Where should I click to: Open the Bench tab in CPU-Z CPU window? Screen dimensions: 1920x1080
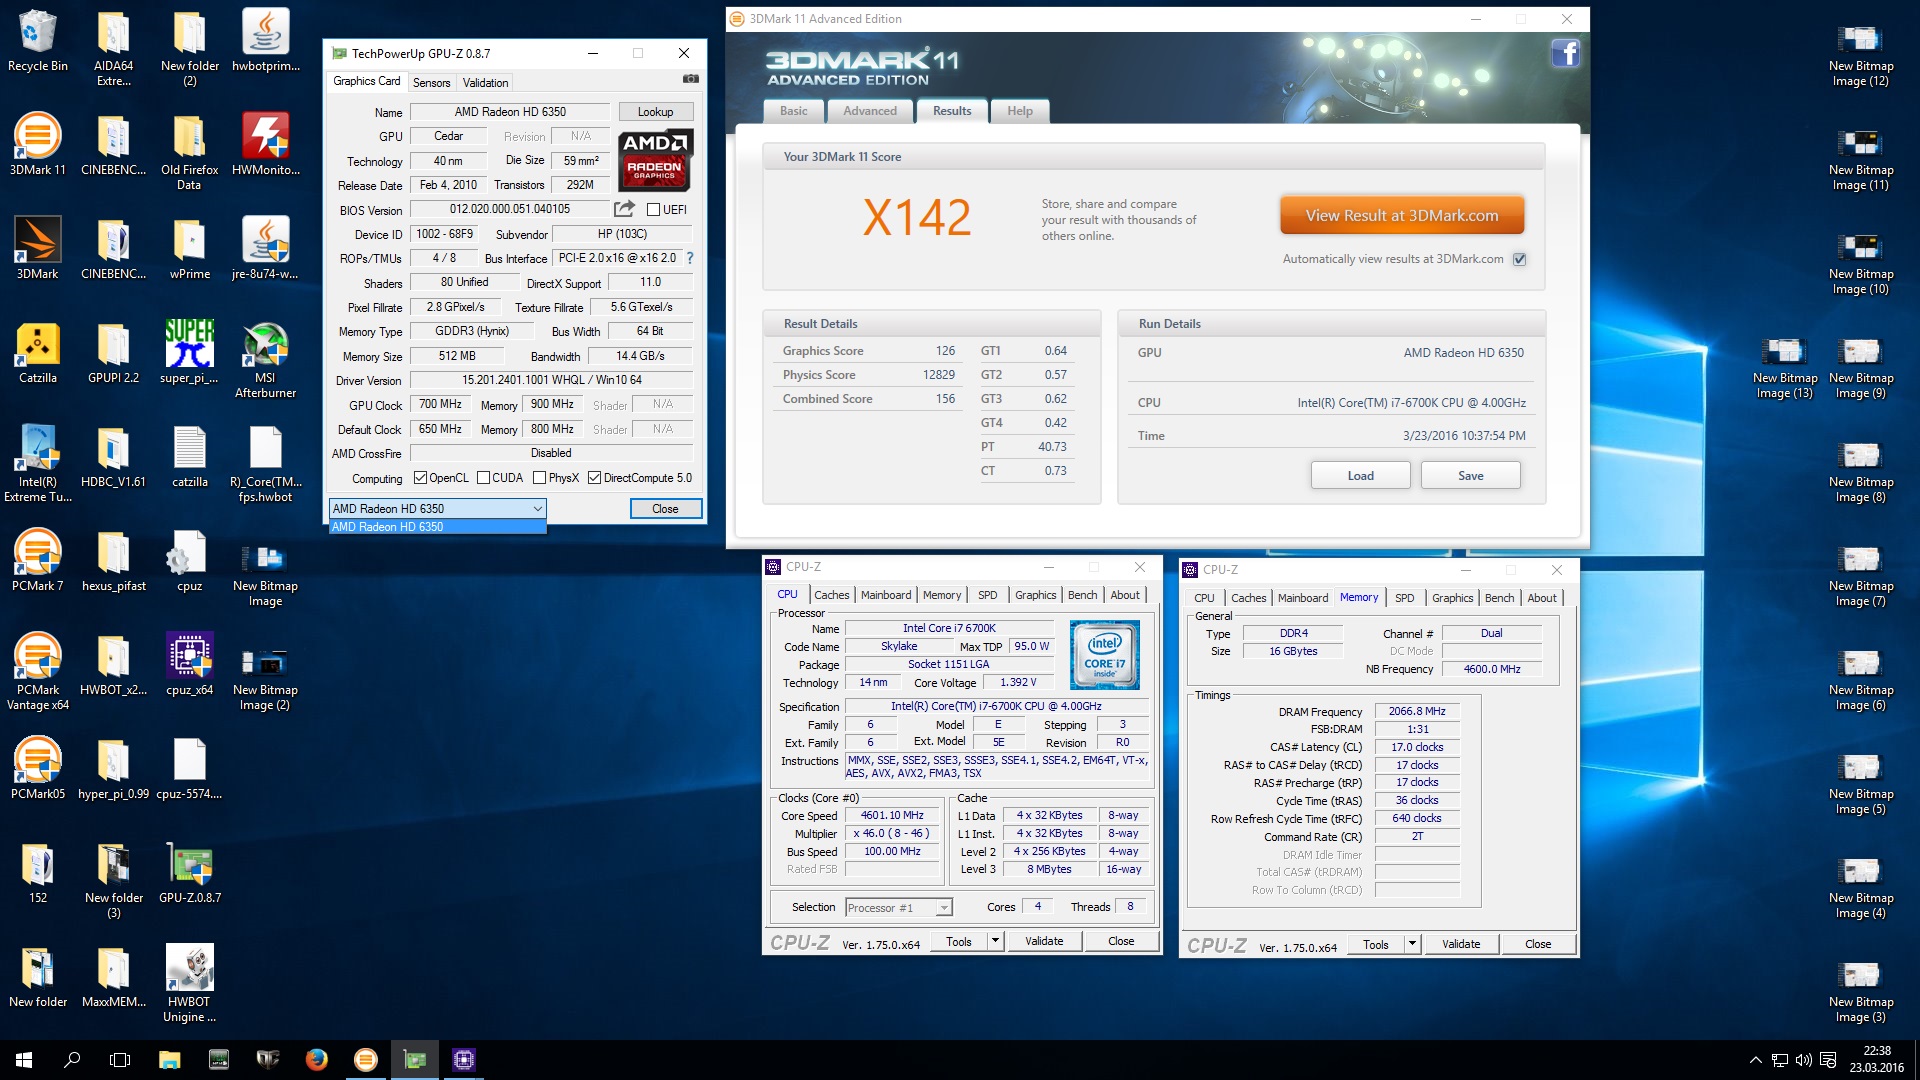pyautogui.click(x=1082, y=595)
